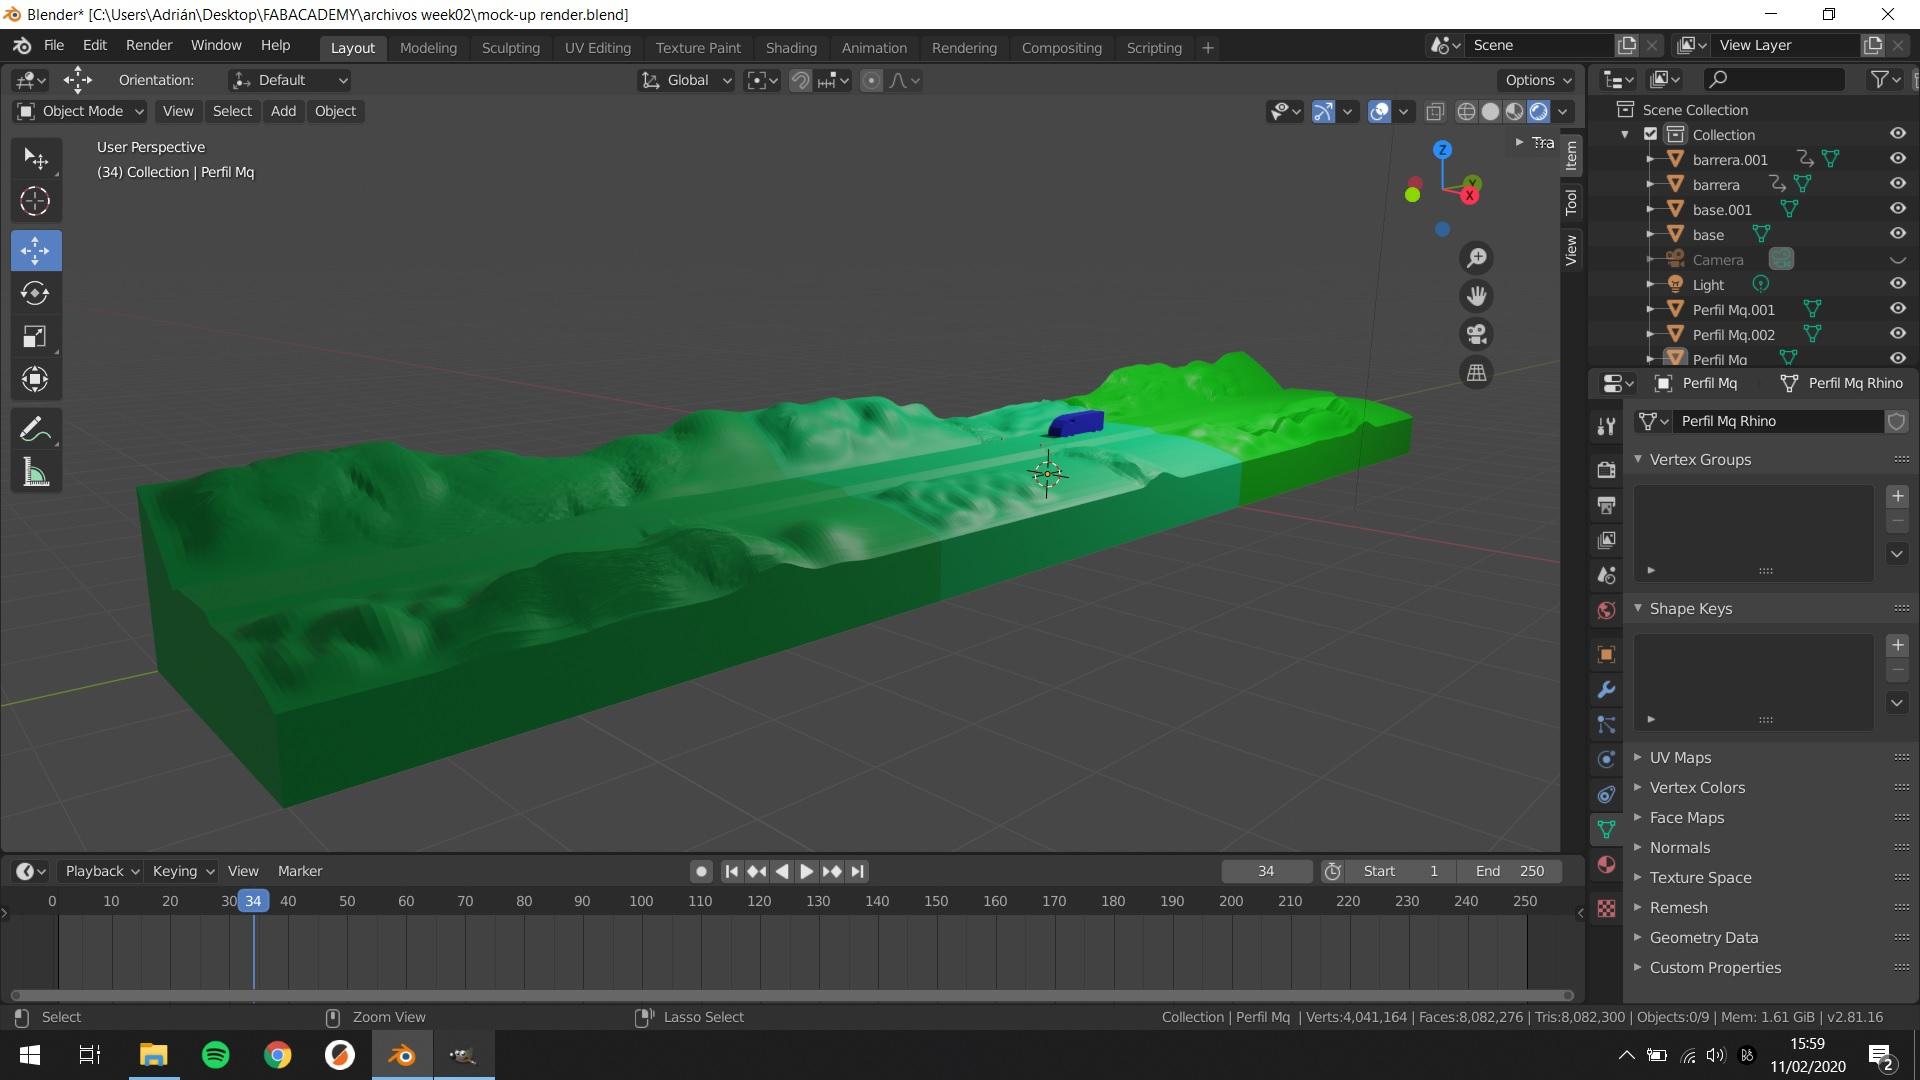Viewport: 1920px width, 1080px height.
Task: Toggle snapping magnet icon
Action: [800, 80]
